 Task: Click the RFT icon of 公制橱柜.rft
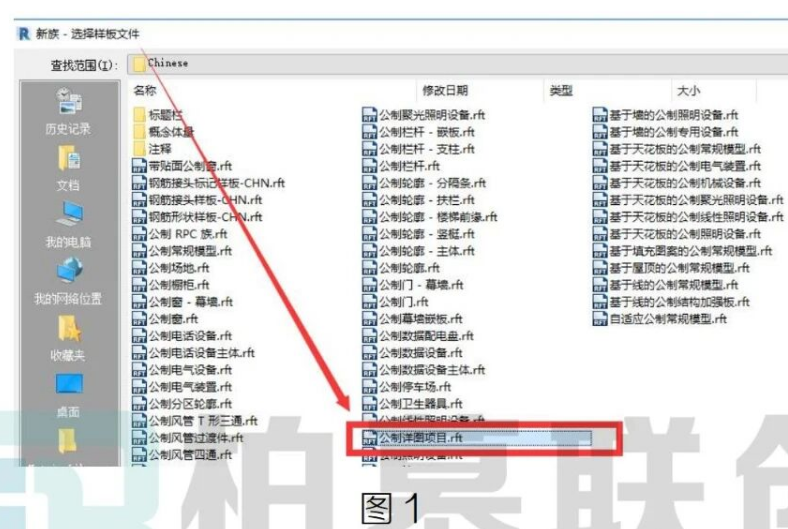139,285
